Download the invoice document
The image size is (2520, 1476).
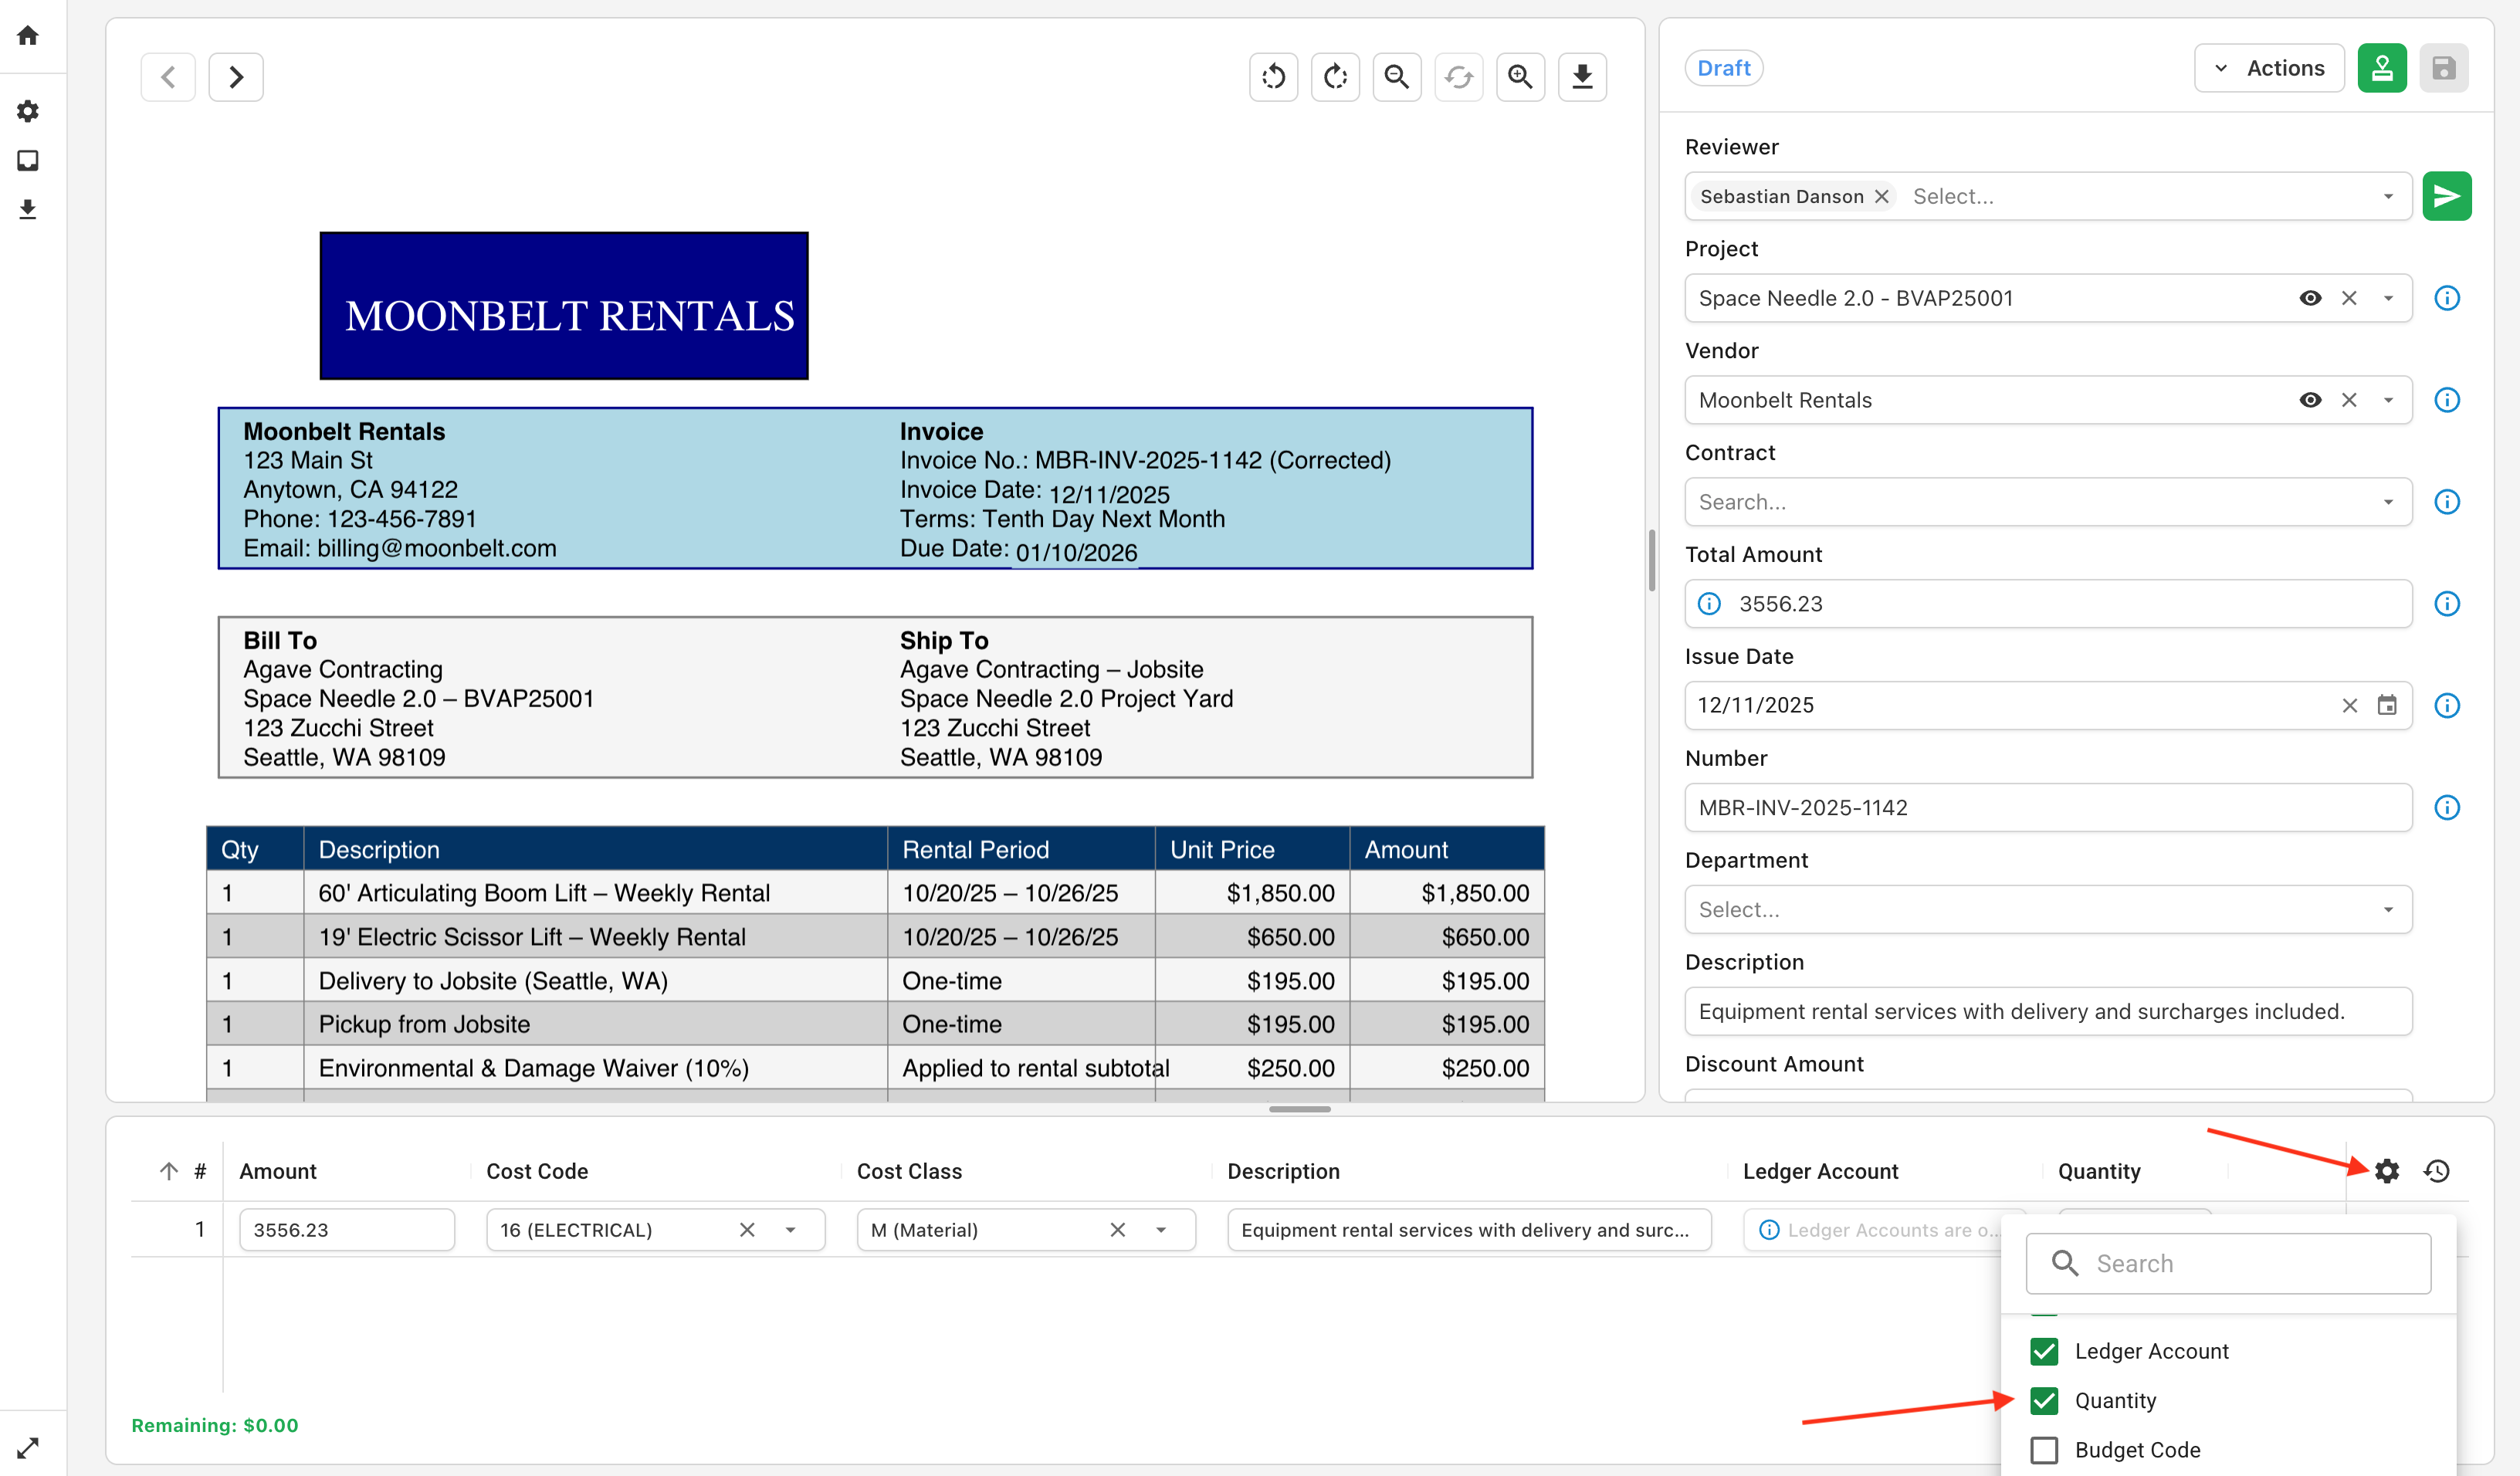[1582, 77]
